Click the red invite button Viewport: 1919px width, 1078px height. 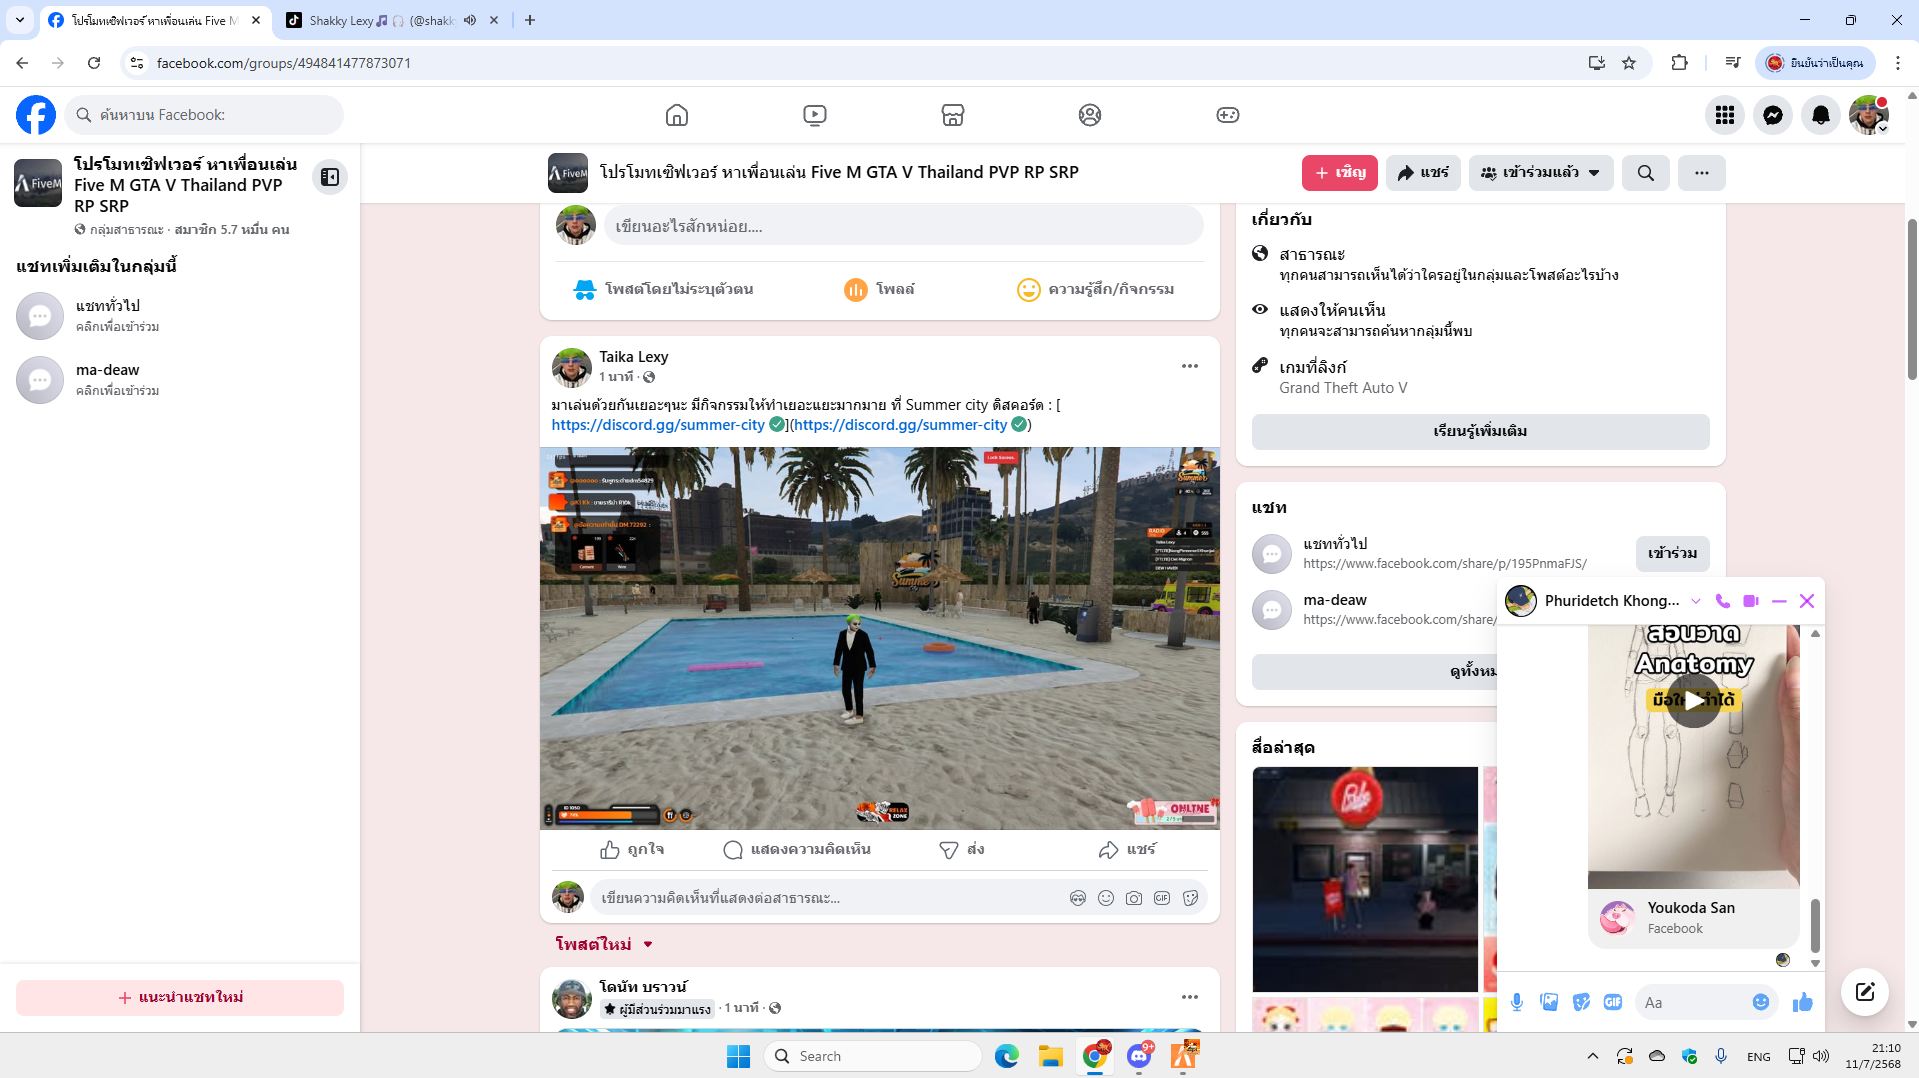click(1339, 173)
